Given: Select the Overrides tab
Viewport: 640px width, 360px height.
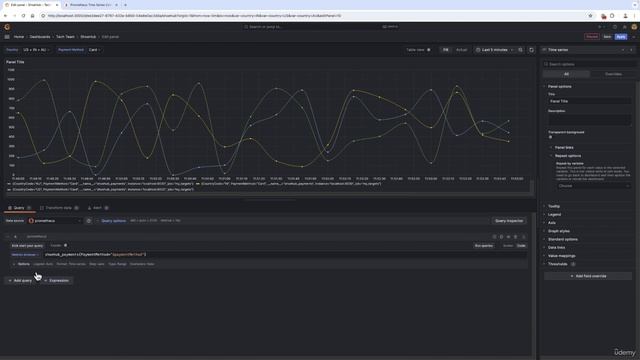Looking at the screenshot, I should pyautogui.click(x=613, y=74).
